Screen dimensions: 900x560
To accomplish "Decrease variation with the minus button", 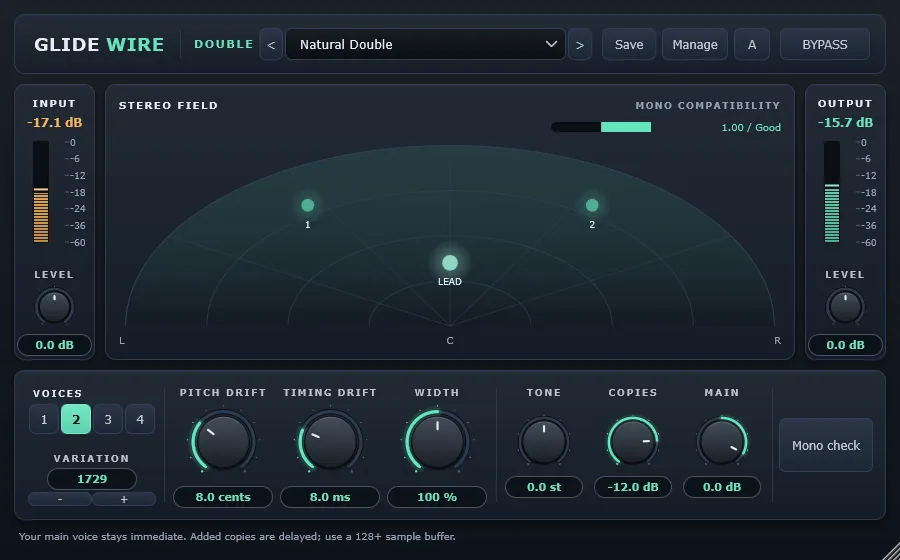I will [60, 499].
